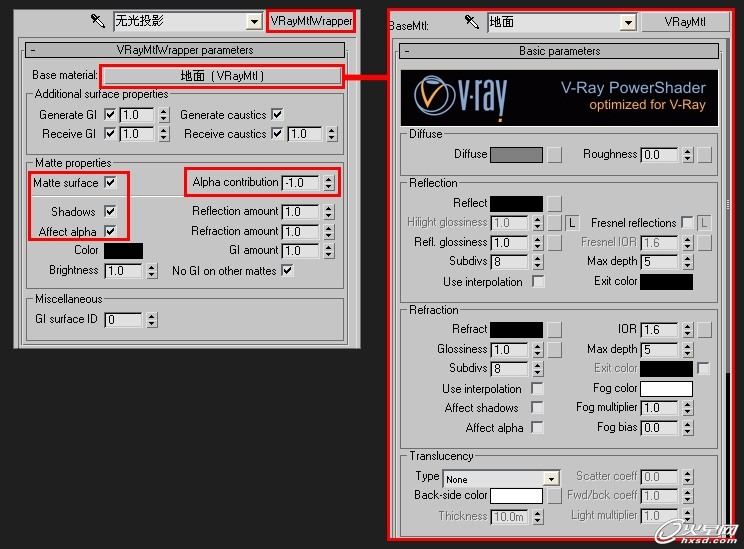The width and height of the screenshot is (744, 549).
Task: Click the Generate GI value field
Action: (x=137, y=115)
